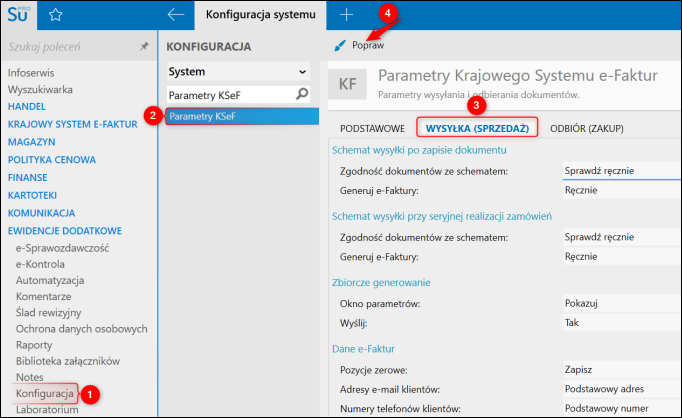The image size is (682, 418).
Task: Open Konfiguracja in the left menu
Action: [44, 394]
